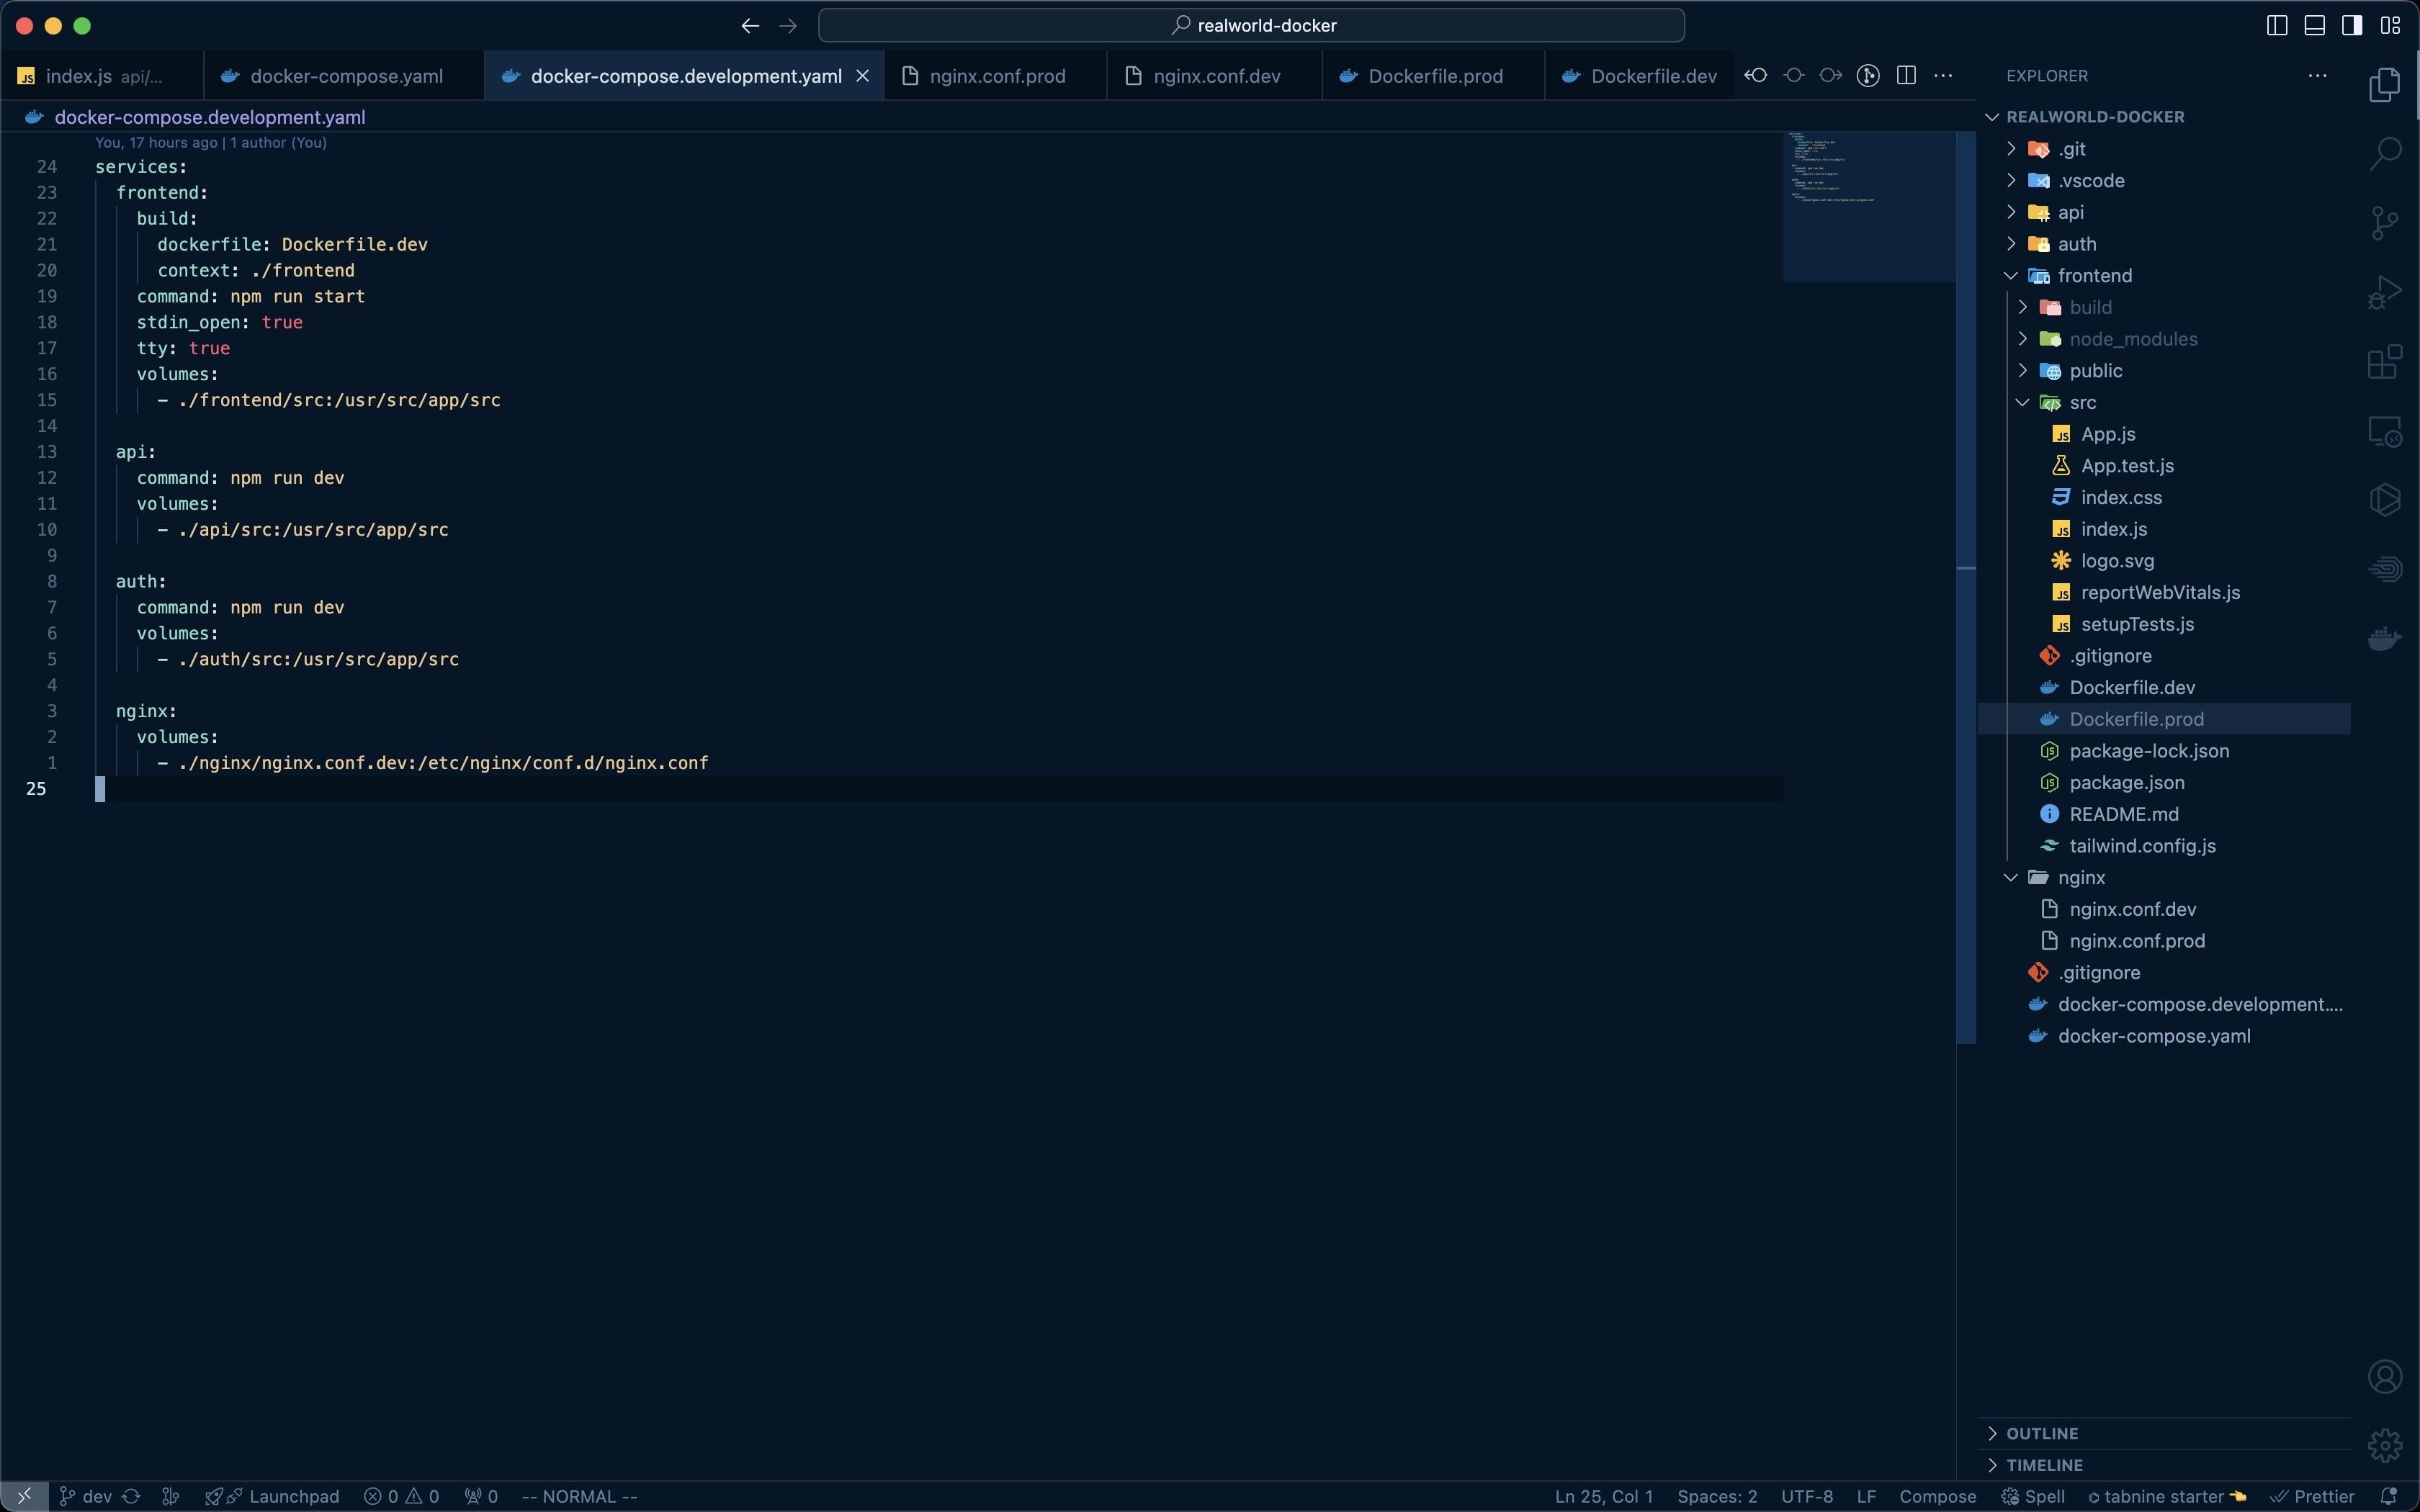
Task: Switch to the docker-compose.yaml tab
Action: (x=344, y=76)
